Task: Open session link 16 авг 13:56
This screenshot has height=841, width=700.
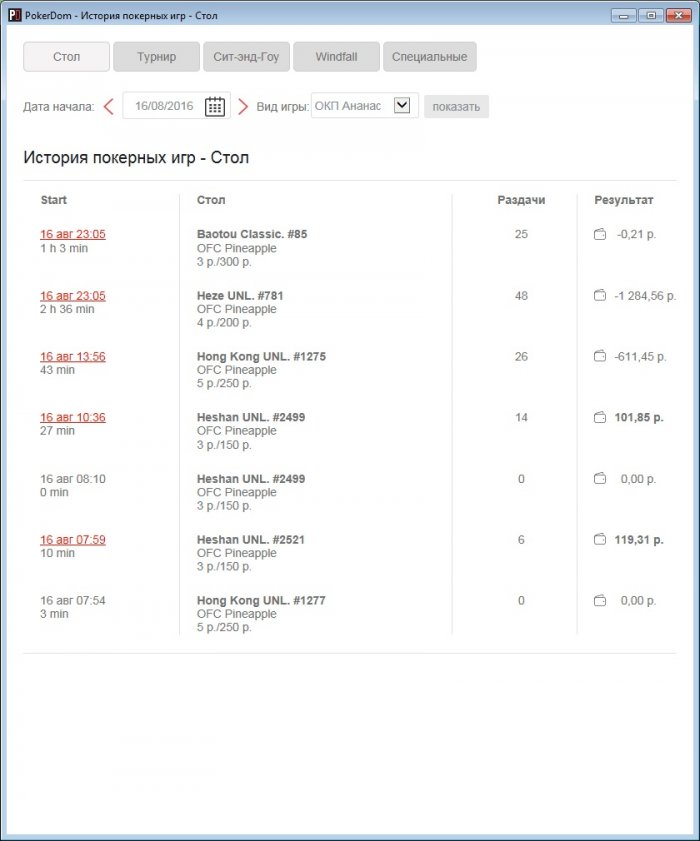Action: point(73,357)
